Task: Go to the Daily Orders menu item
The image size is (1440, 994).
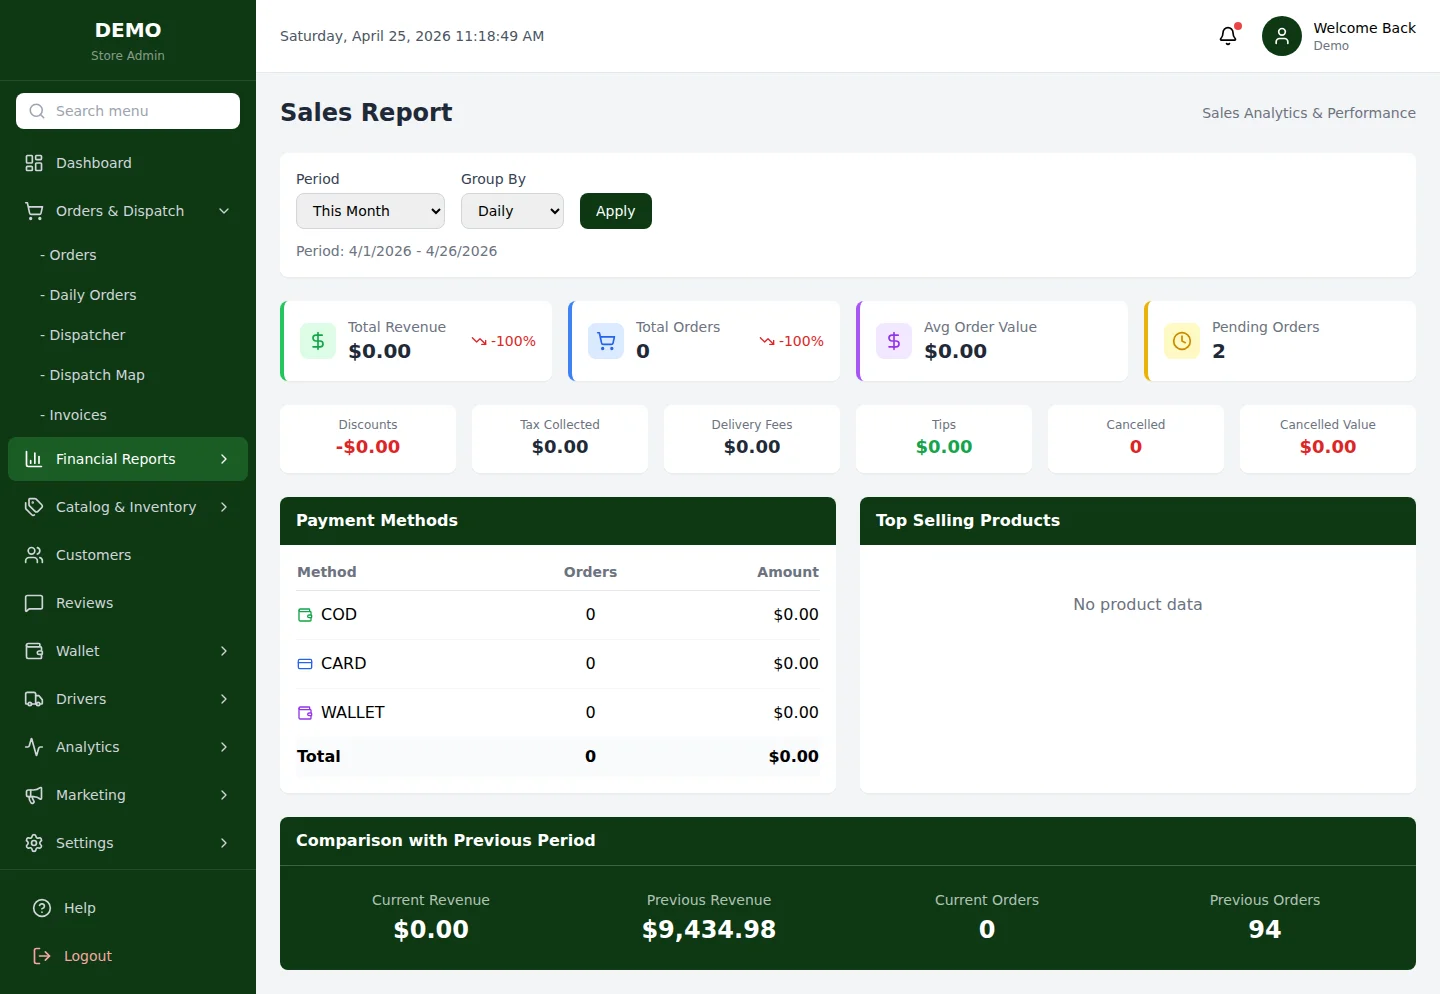Action: [92, 295]
